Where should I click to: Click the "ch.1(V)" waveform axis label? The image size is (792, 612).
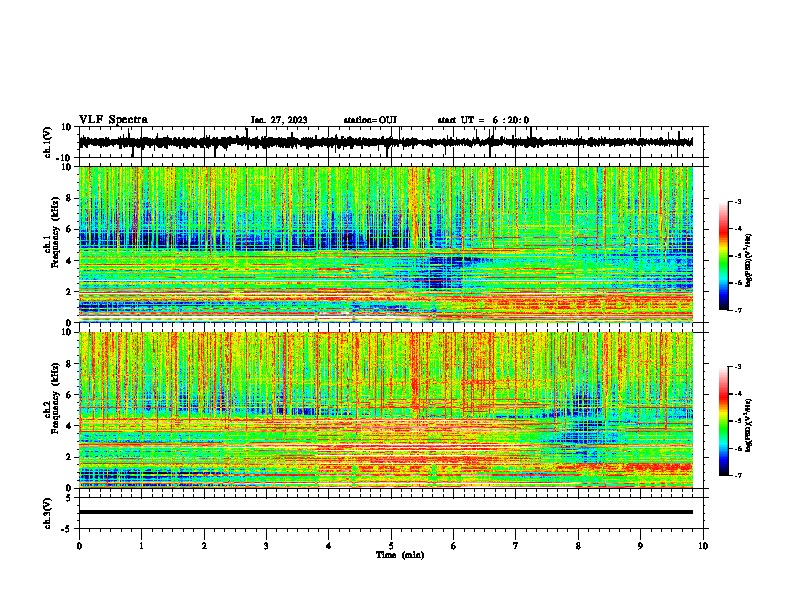coord(48,142)
